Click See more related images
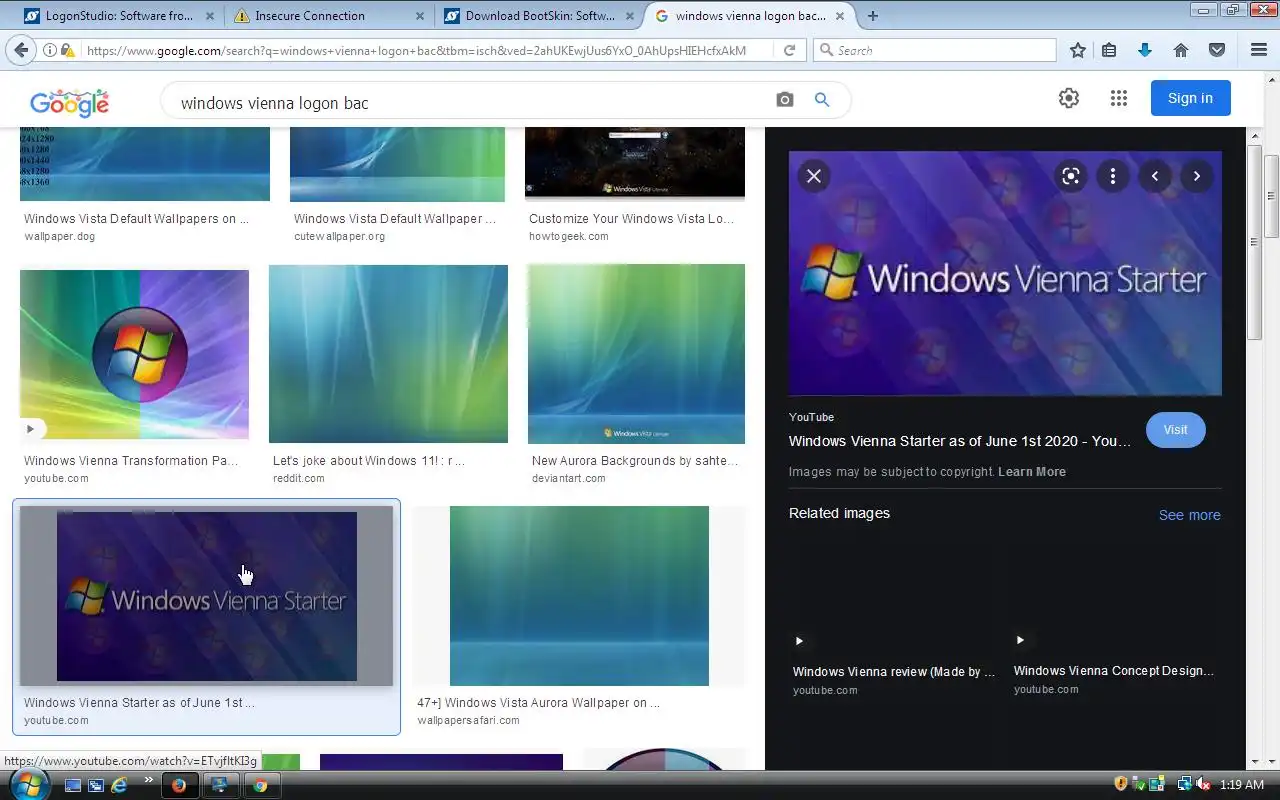Image resolution: width=1280 pixels, height=800 pixels. (x=1189, y=515)
